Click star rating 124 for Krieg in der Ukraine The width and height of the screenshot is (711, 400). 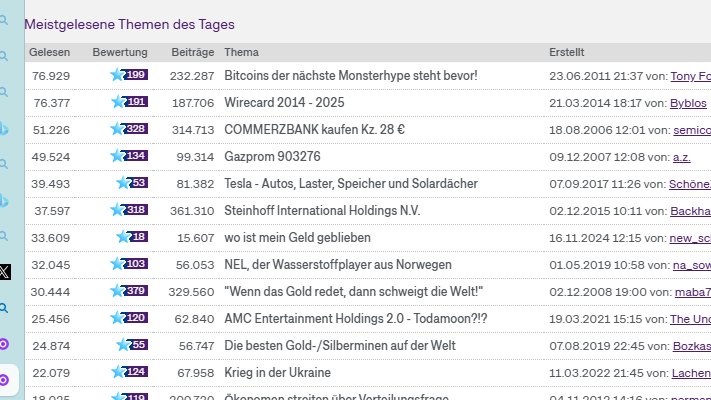(x=130, y=372)
